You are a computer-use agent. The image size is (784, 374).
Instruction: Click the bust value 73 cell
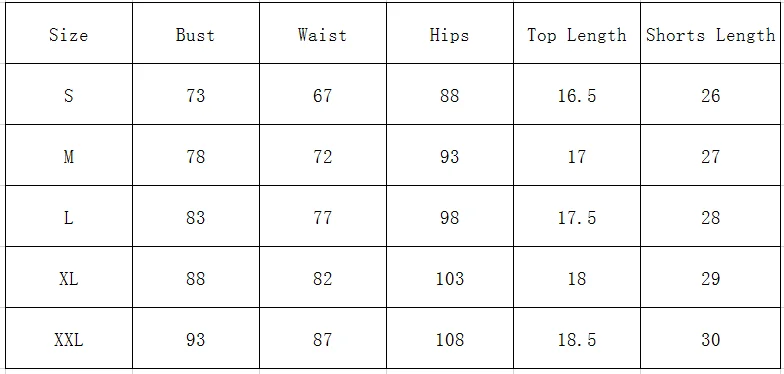pyautogui.click(x=196, y=94)
